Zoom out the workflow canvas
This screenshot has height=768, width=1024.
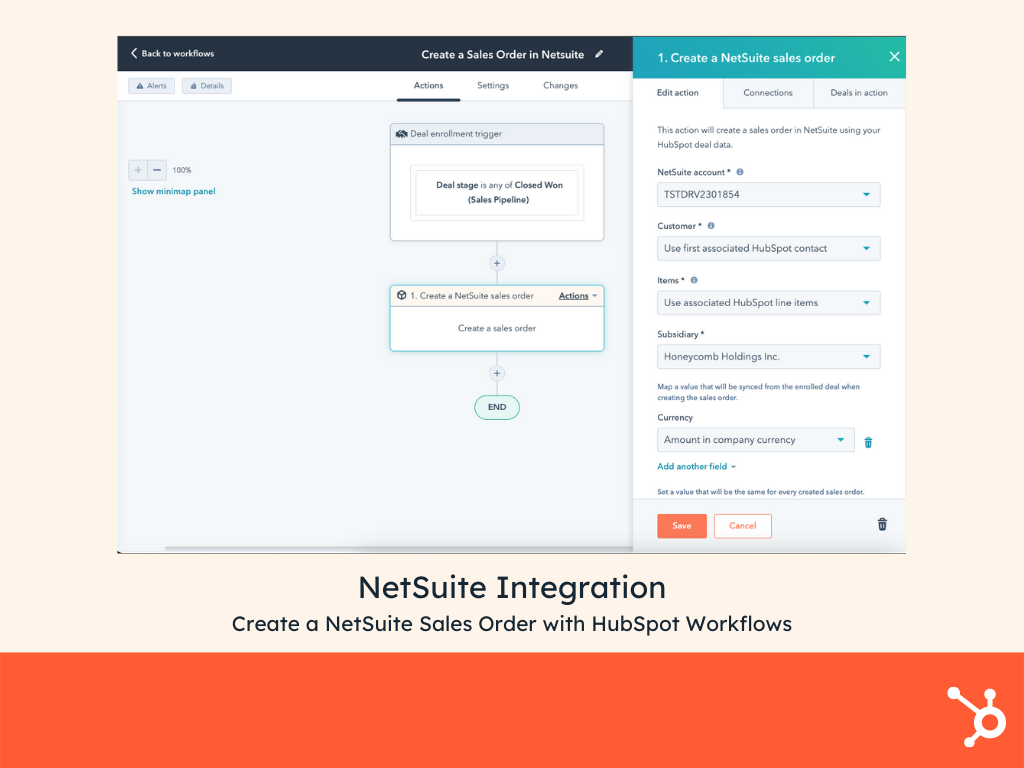click(x=157, y=170)
